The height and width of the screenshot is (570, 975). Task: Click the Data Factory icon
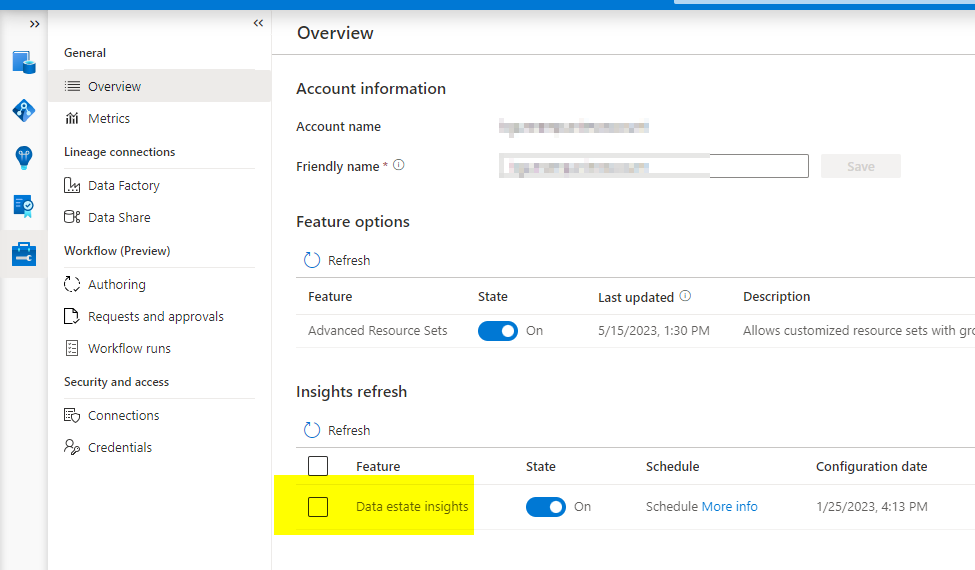[x=72, y=185]
